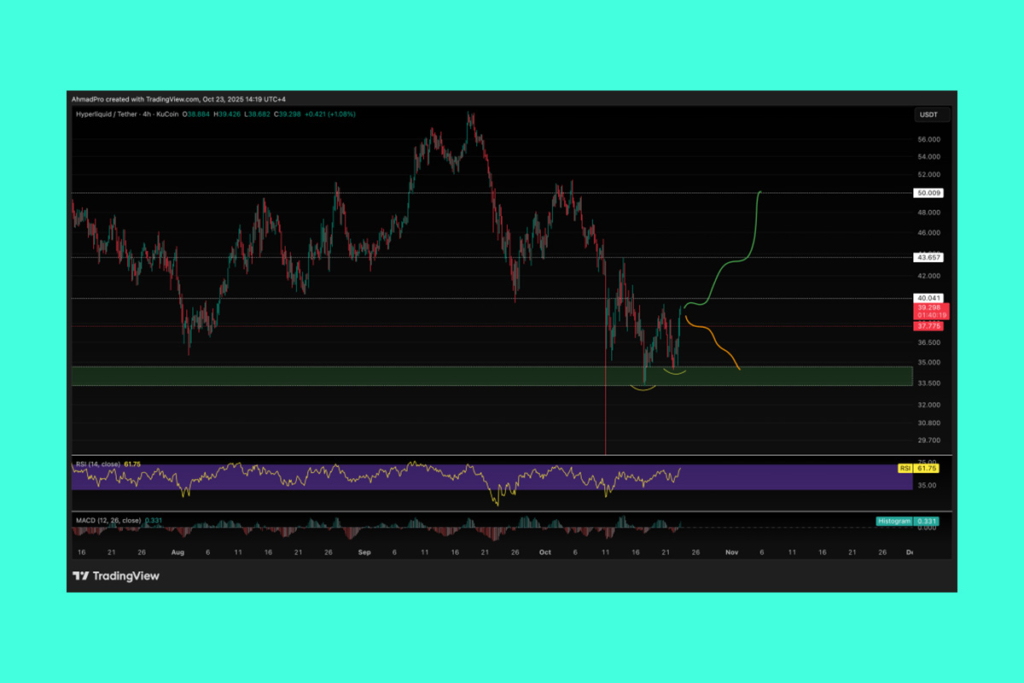Click the TradingView logo icon
This screenshot has width=1024, height=683.
[80, 576]
